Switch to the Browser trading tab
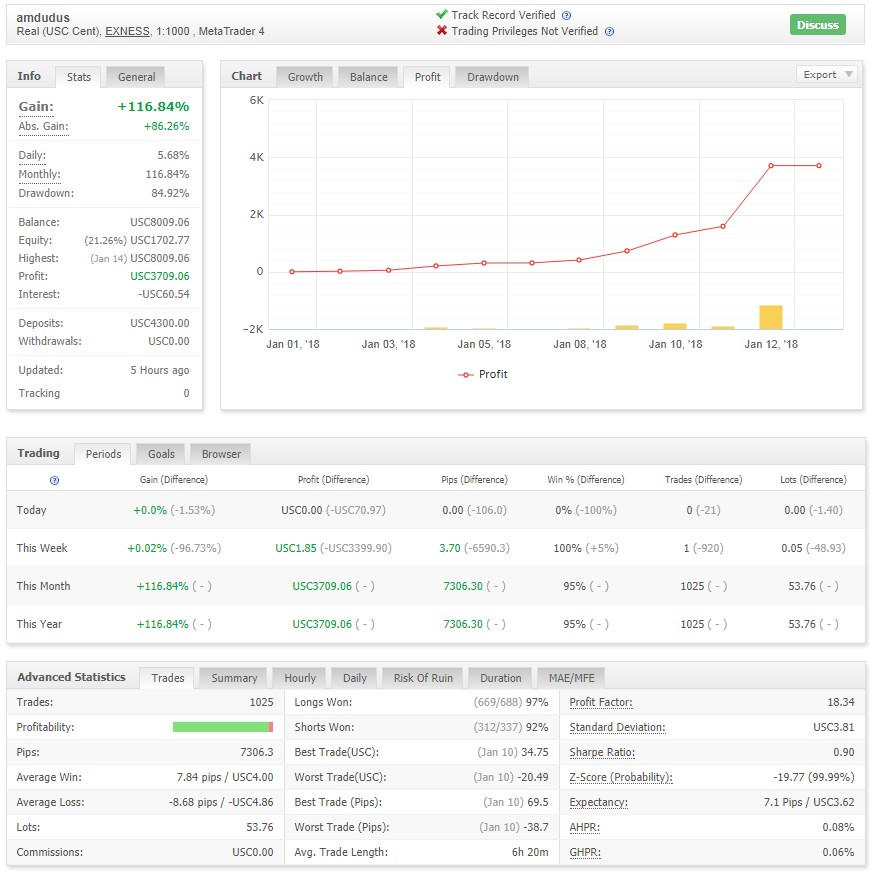Image resolution: width=870 pixels, height=877 pixels. (221, 454)
